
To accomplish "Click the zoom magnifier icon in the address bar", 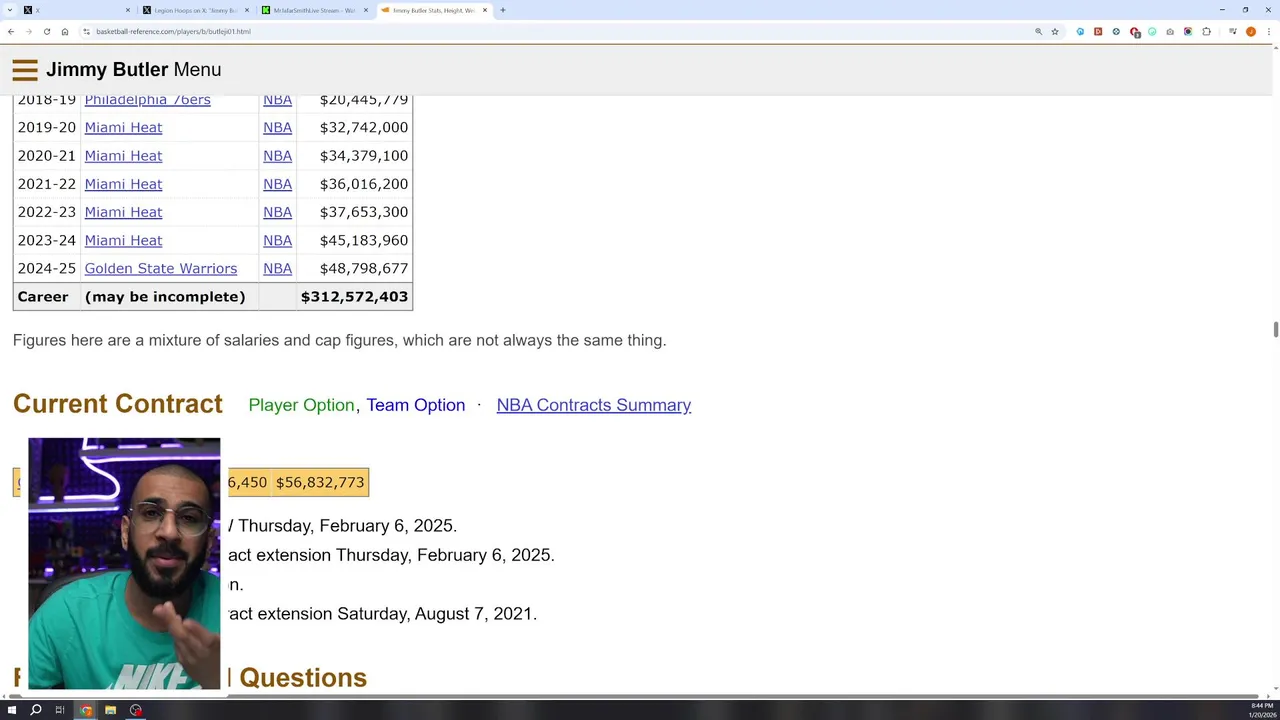I will pyautogui.click(x=1038, y=32).
